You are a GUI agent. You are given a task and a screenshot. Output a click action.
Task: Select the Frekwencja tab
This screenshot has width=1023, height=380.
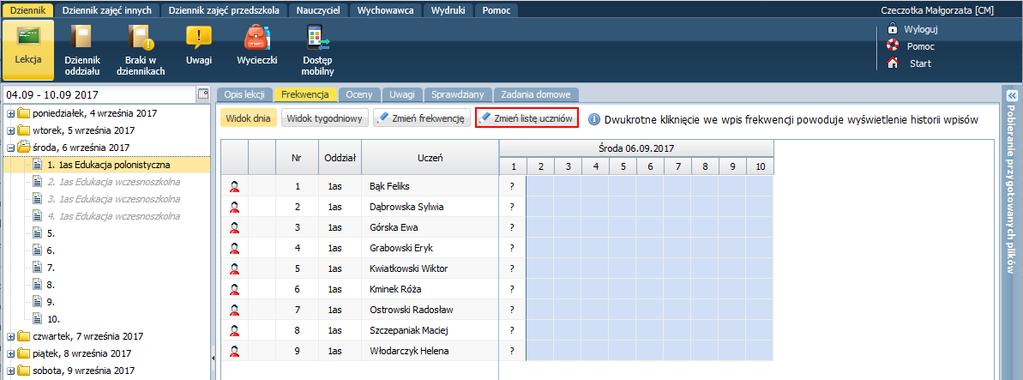point(305,95)
